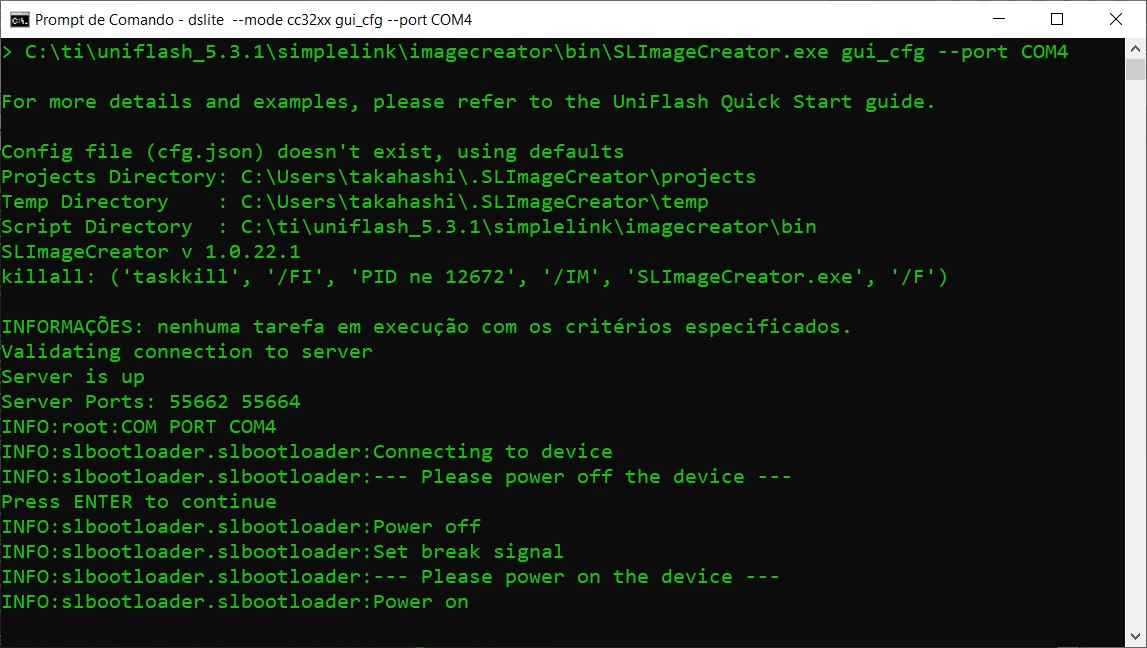Click the scrollbar down arrow

(1135, 636)
